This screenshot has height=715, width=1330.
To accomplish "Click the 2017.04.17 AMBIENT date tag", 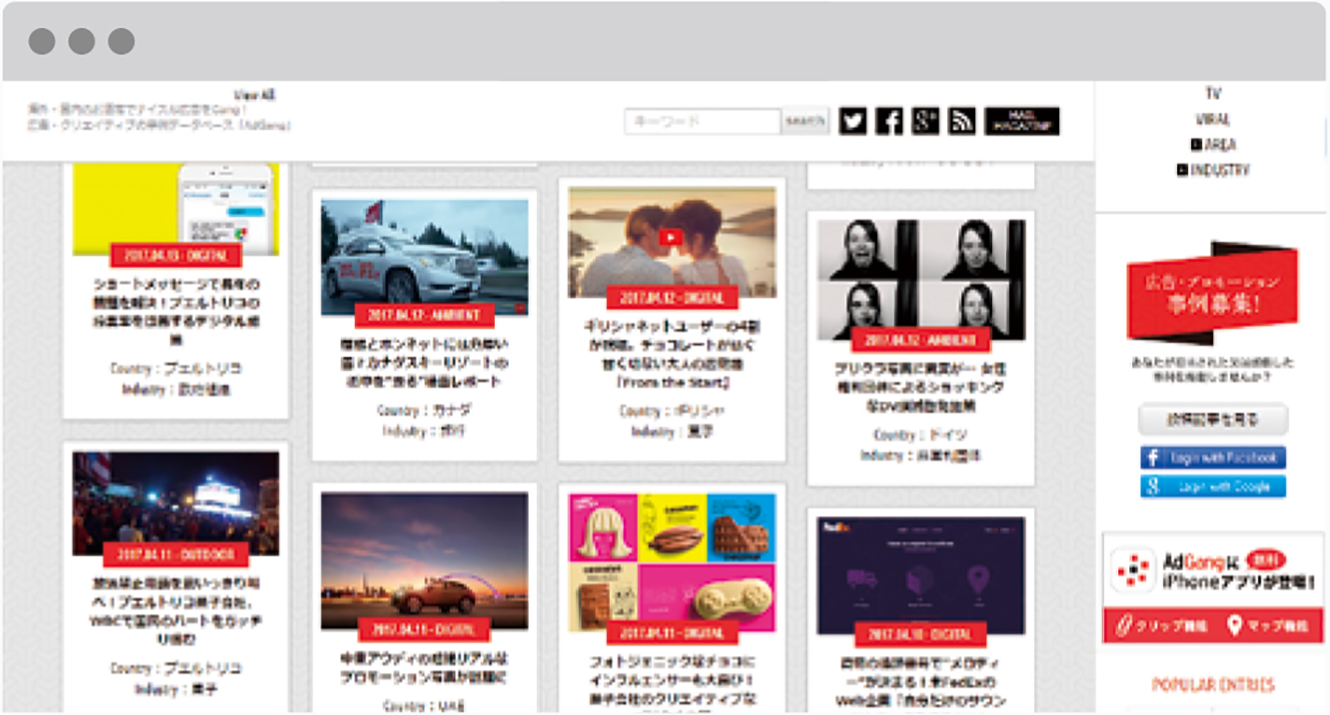I will [424, 315].
